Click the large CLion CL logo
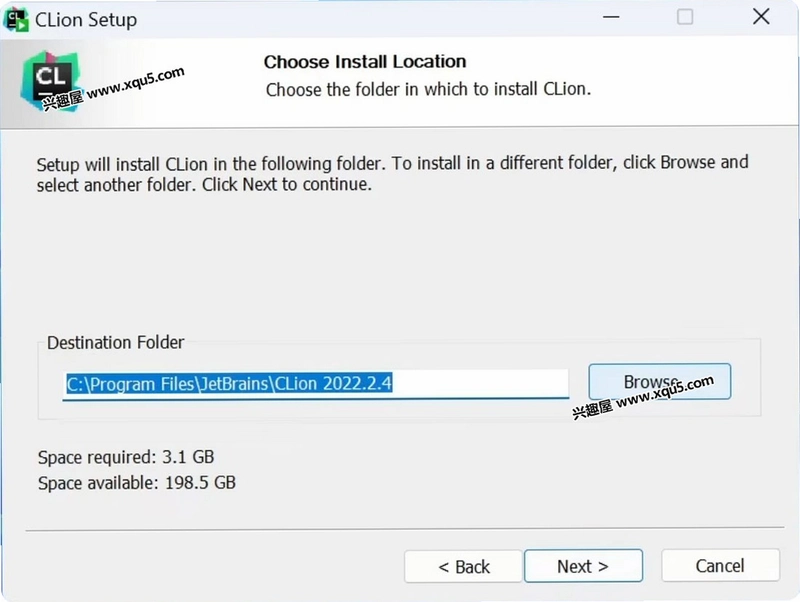 point(51,81)
